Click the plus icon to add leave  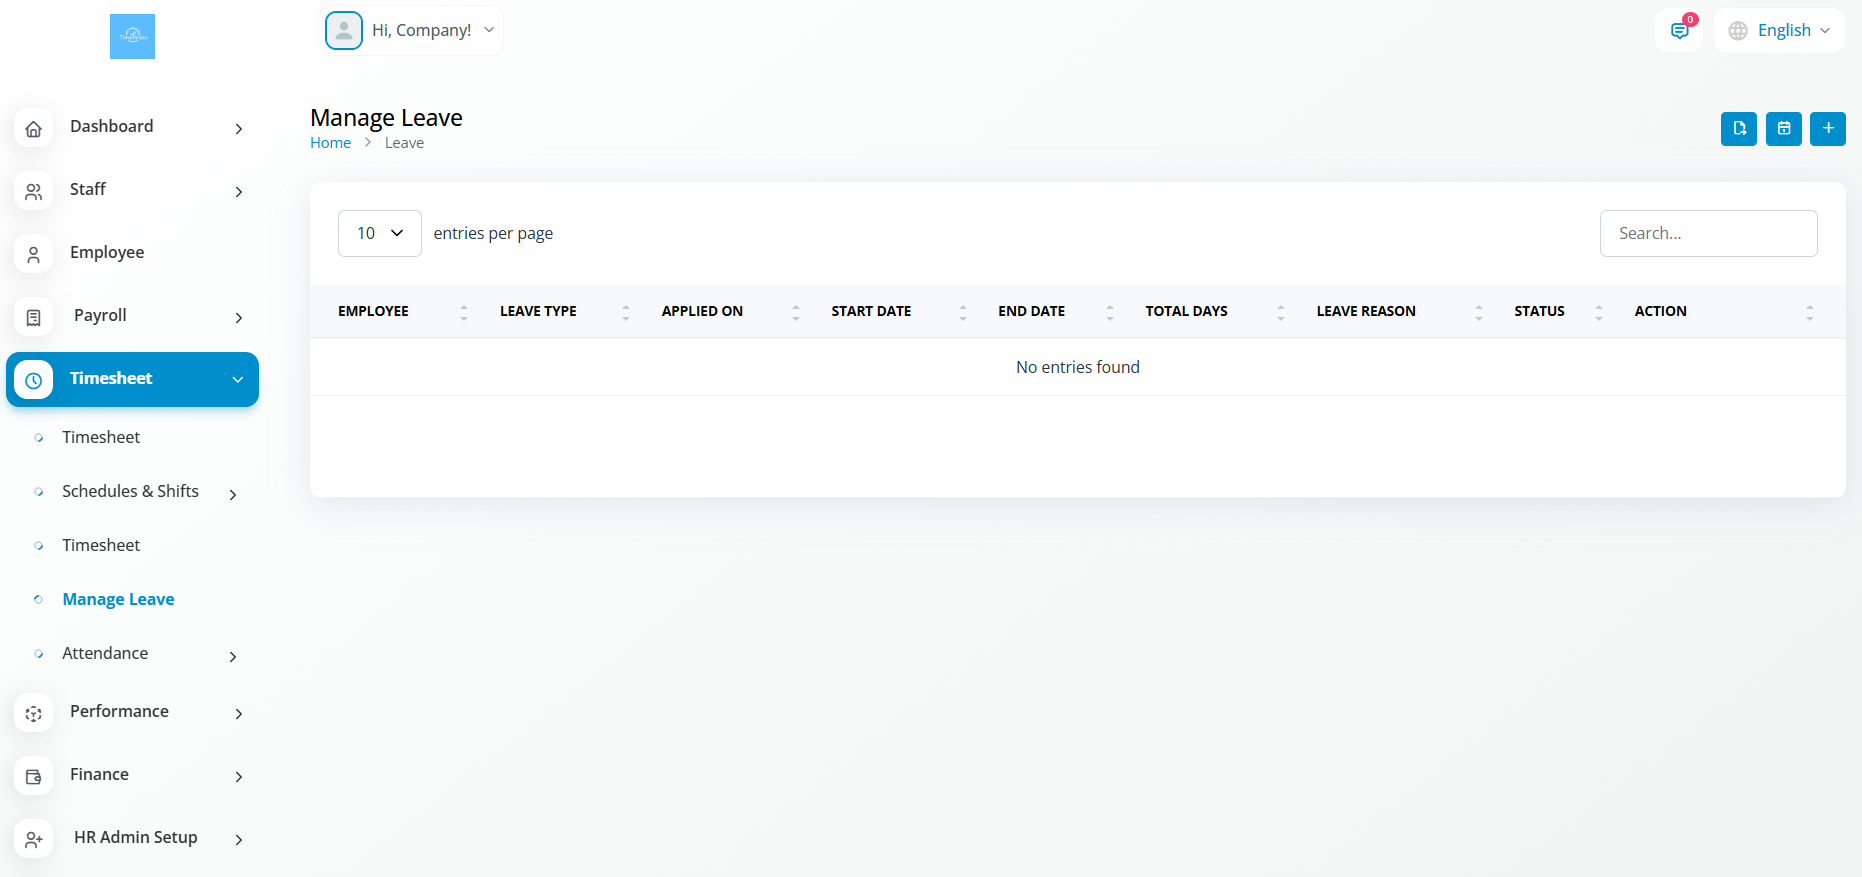tap(1827, 129)
